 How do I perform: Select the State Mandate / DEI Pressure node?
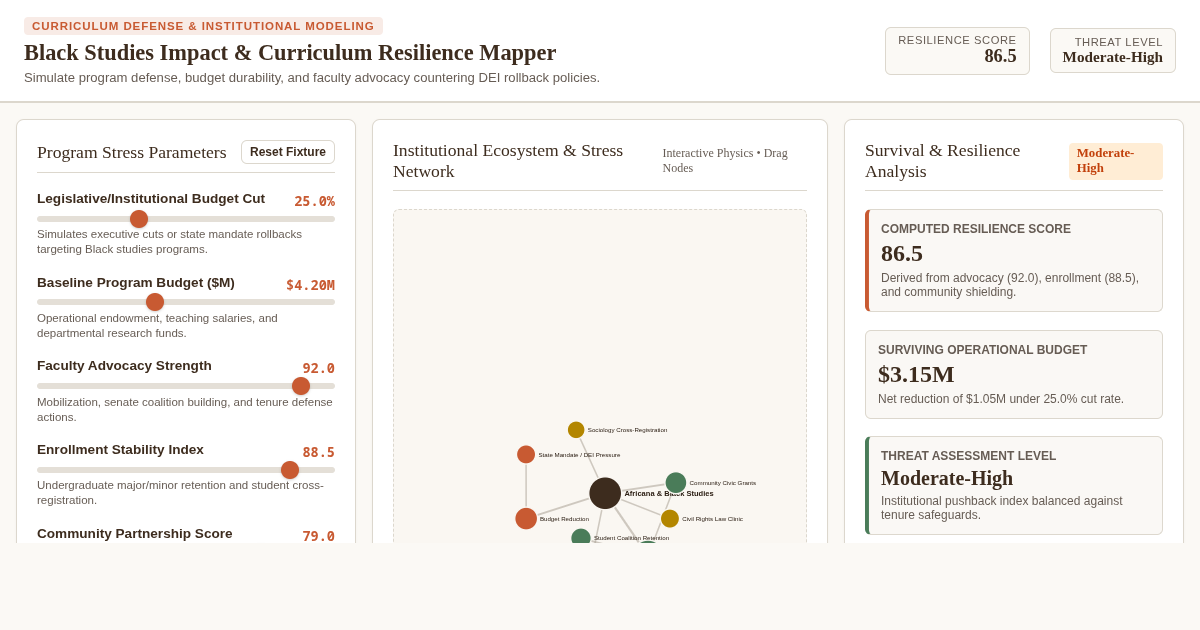[x=526, y=454]
